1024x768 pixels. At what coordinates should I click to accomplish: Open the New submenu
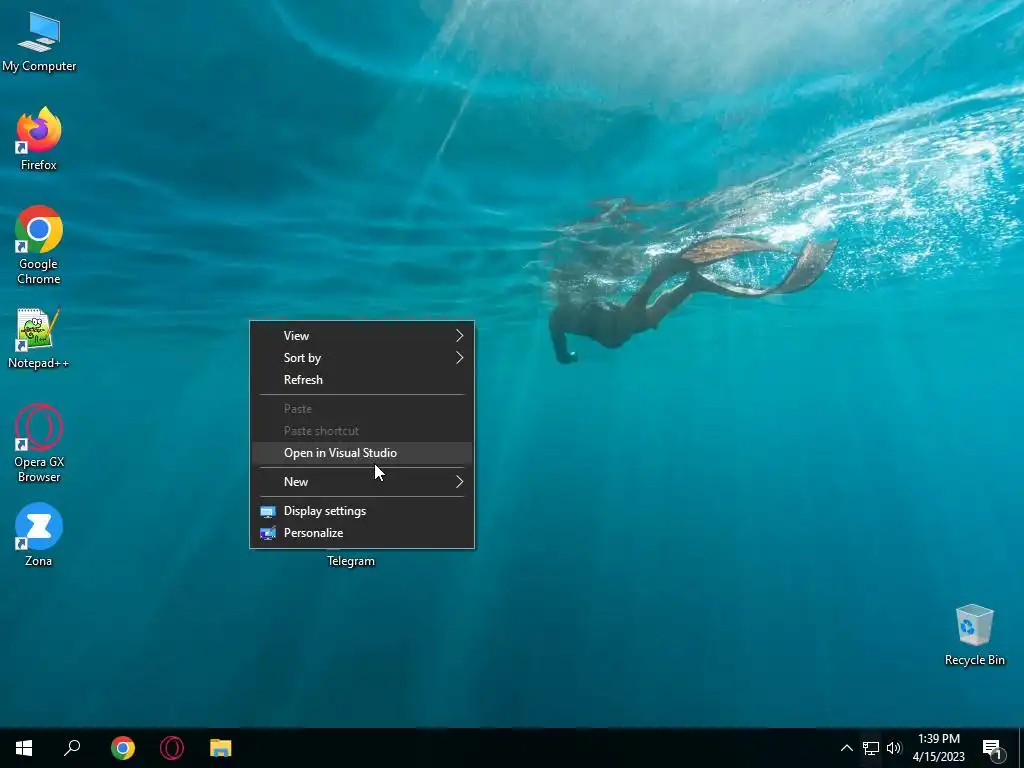click(362, 482)
